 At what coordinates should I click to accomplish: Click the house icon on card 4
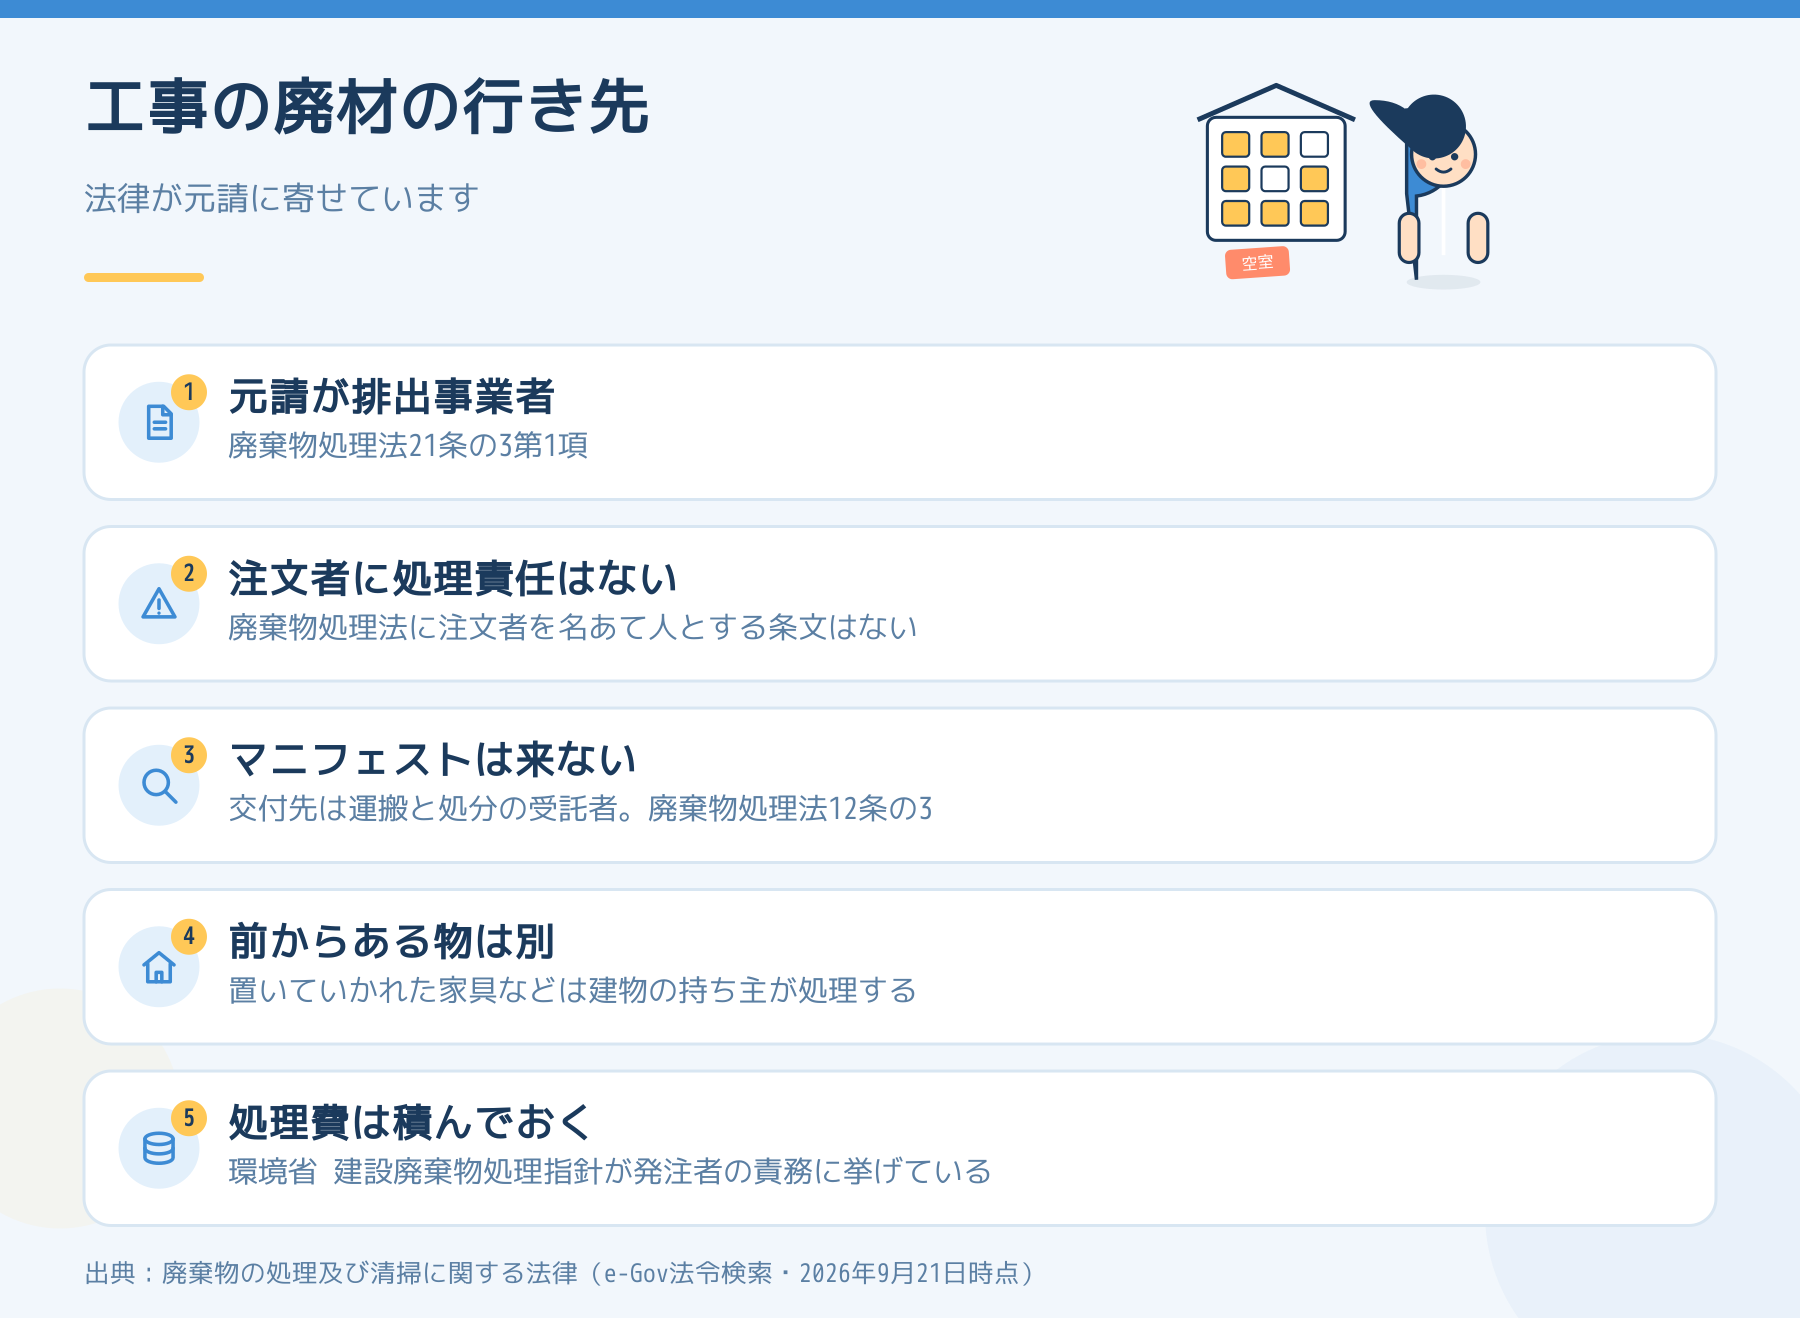[x=159, y=967]
